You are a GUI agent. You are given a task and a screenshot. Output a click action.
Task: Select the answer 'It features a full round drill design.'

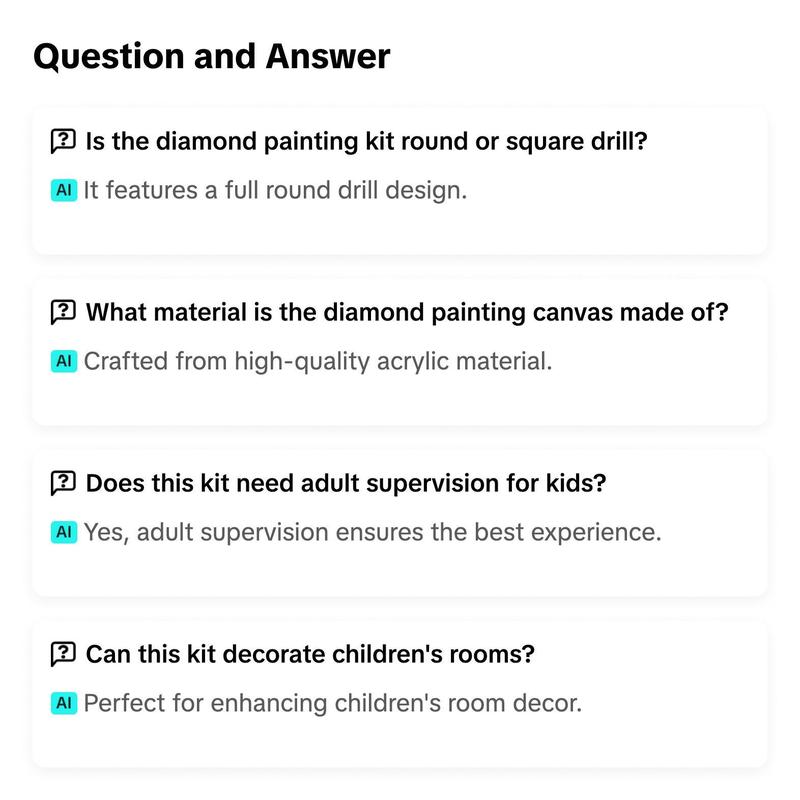[x=276, y=190]
